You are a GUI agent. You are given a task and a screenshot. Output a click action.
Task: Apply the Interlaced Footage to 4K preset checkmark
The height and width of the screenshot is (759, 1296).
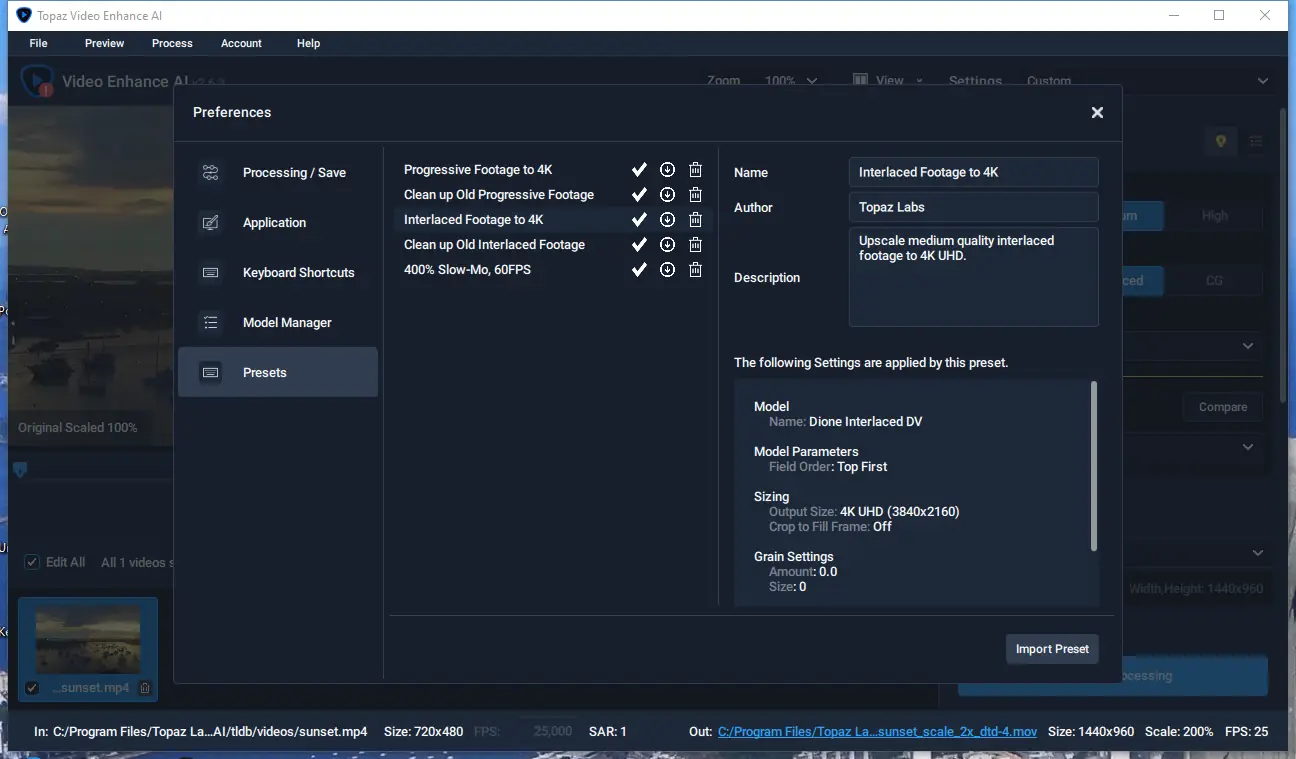(x=639, y=220)
